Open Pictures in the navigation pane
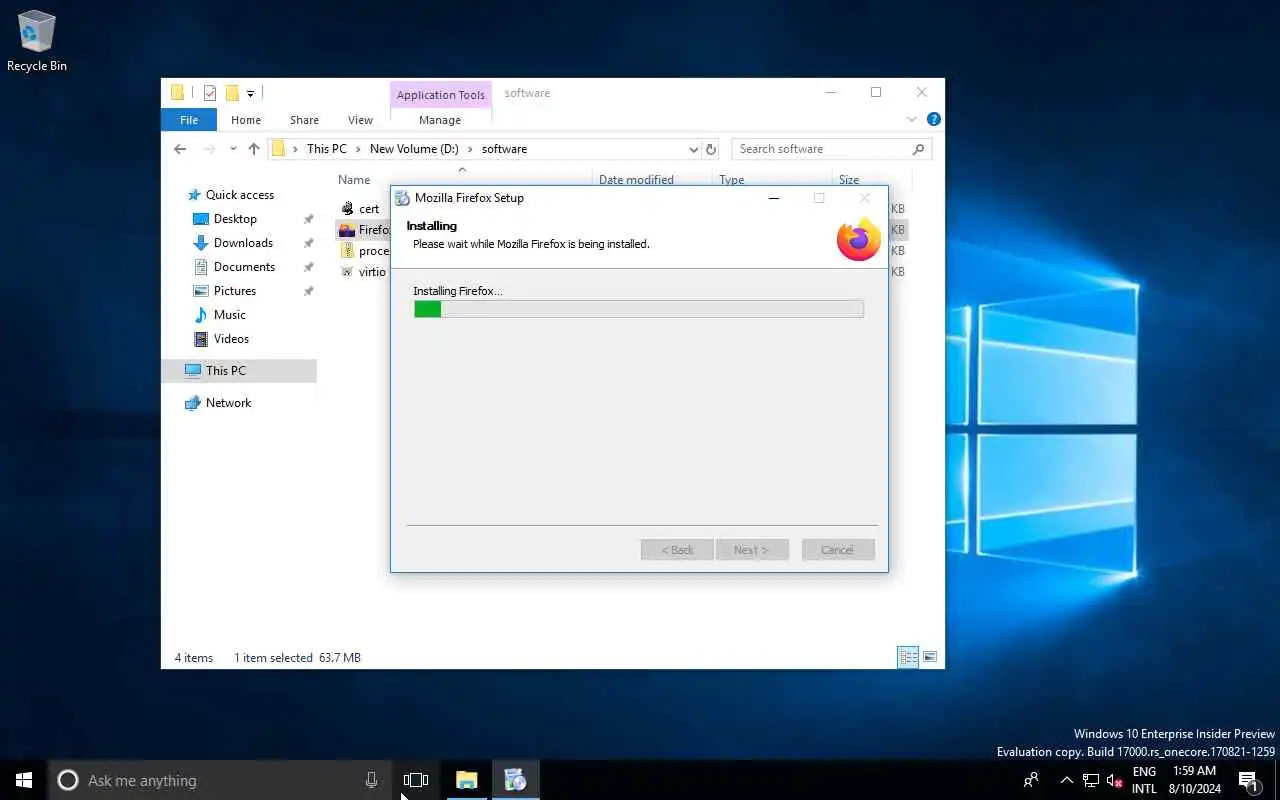The width and height of the screenshot is (1280, 800). click(x=235, y=291)
